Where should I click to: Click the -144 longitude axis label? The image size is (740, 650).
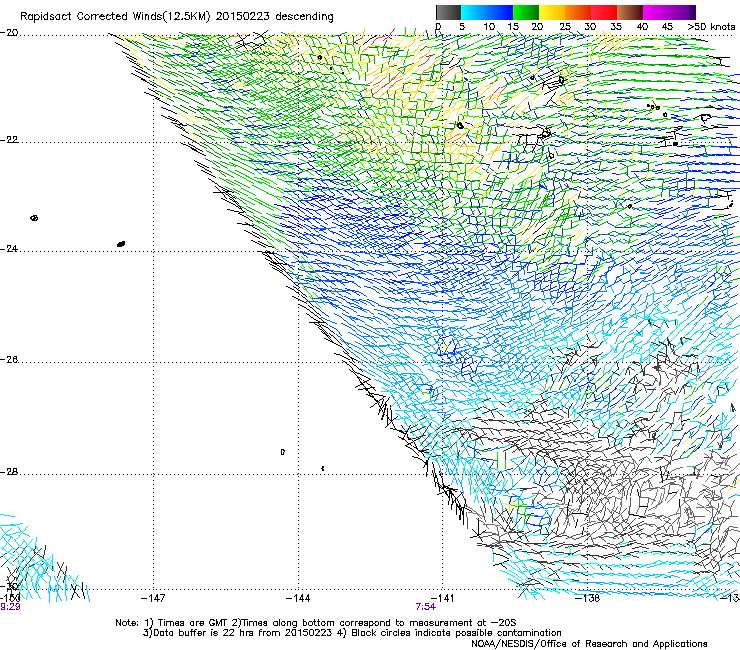tap(298, 598)
